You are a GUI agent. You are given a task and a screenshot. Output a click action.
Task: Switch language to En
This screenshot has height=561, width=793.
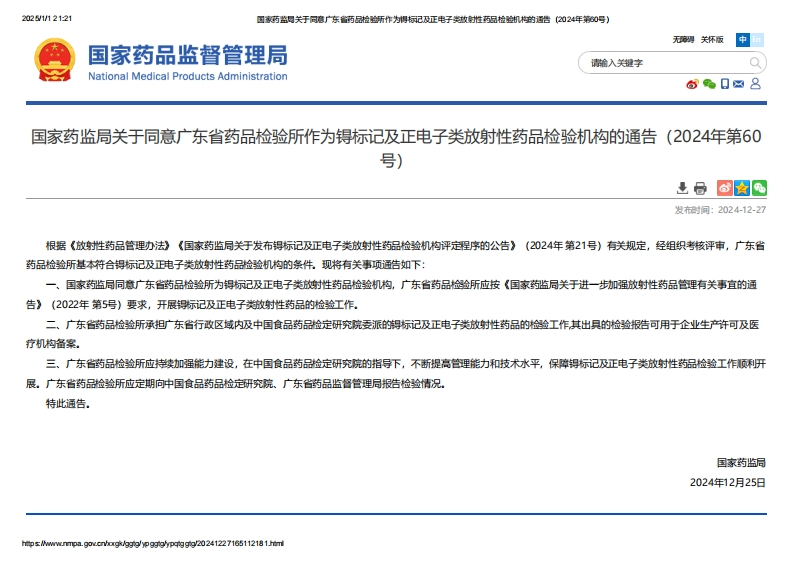(757, 40)
